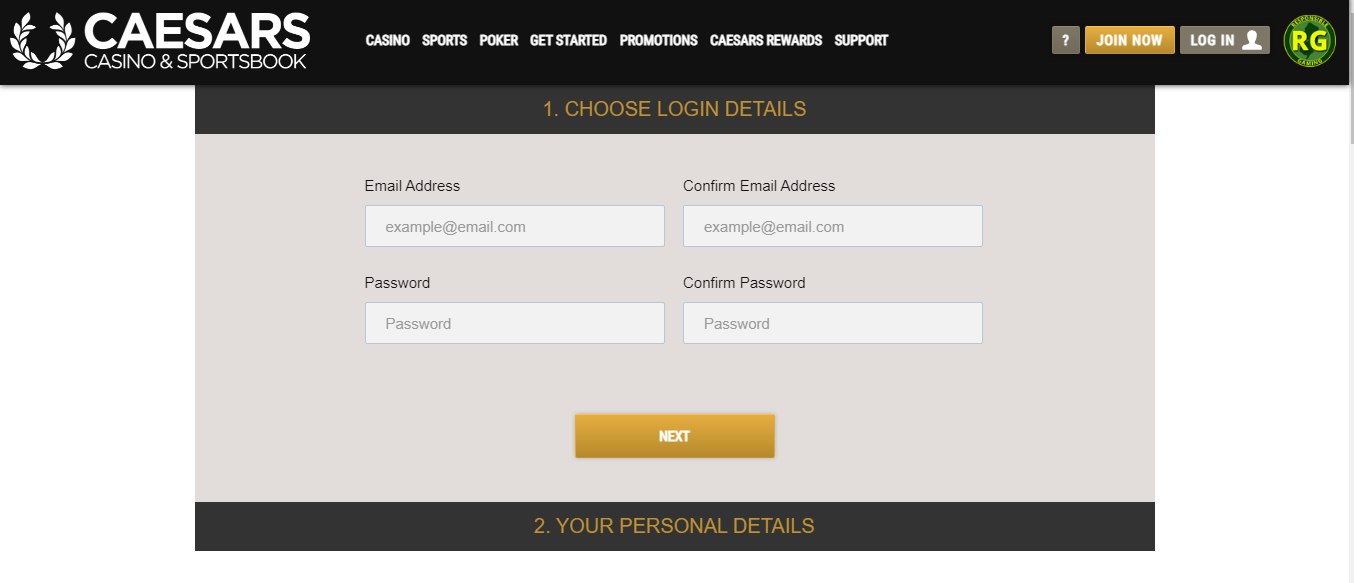The height and width of the screenshot is (583, 1354).
Task: Open the Poker menu item
Action: pyautogui.click(x=499, y=41)
